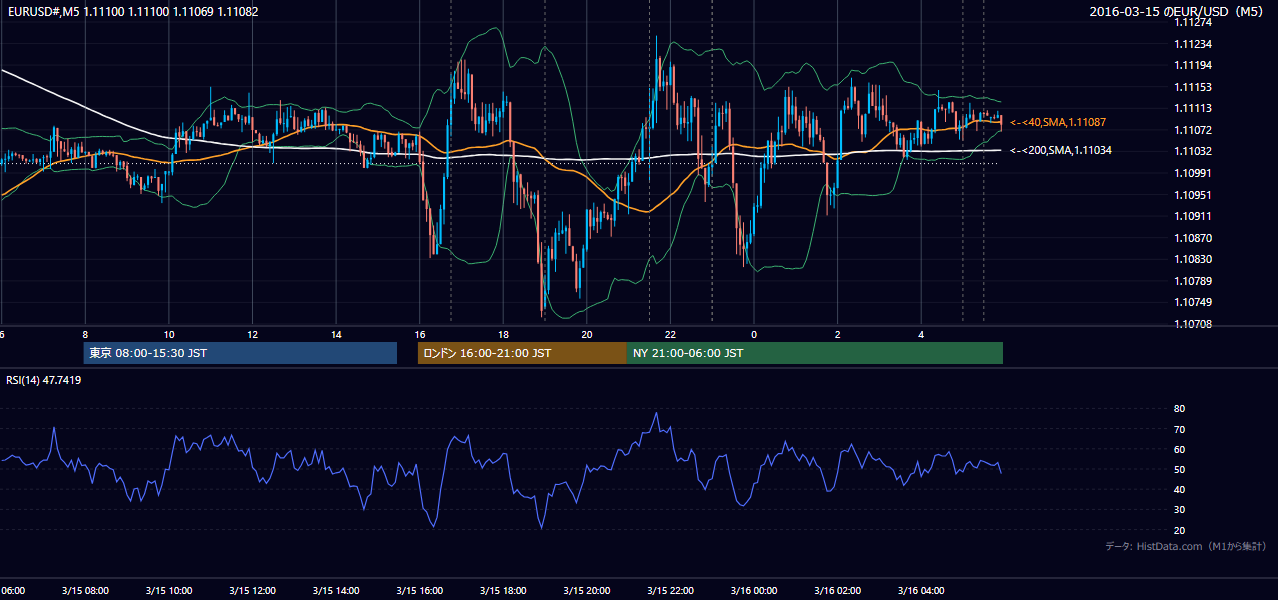This screenshot has height=600, width=1278.
Task: Click the London 16:00-21:00 JST session bar
Action: coord(522,353)
